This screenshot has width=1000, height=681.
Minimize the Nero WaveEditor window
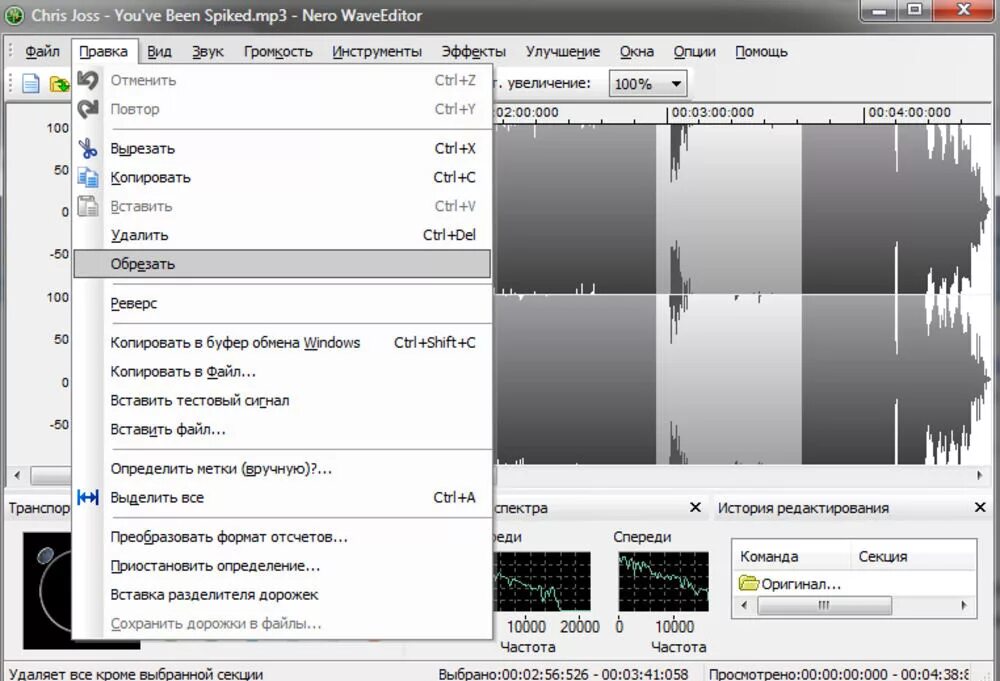879,11
